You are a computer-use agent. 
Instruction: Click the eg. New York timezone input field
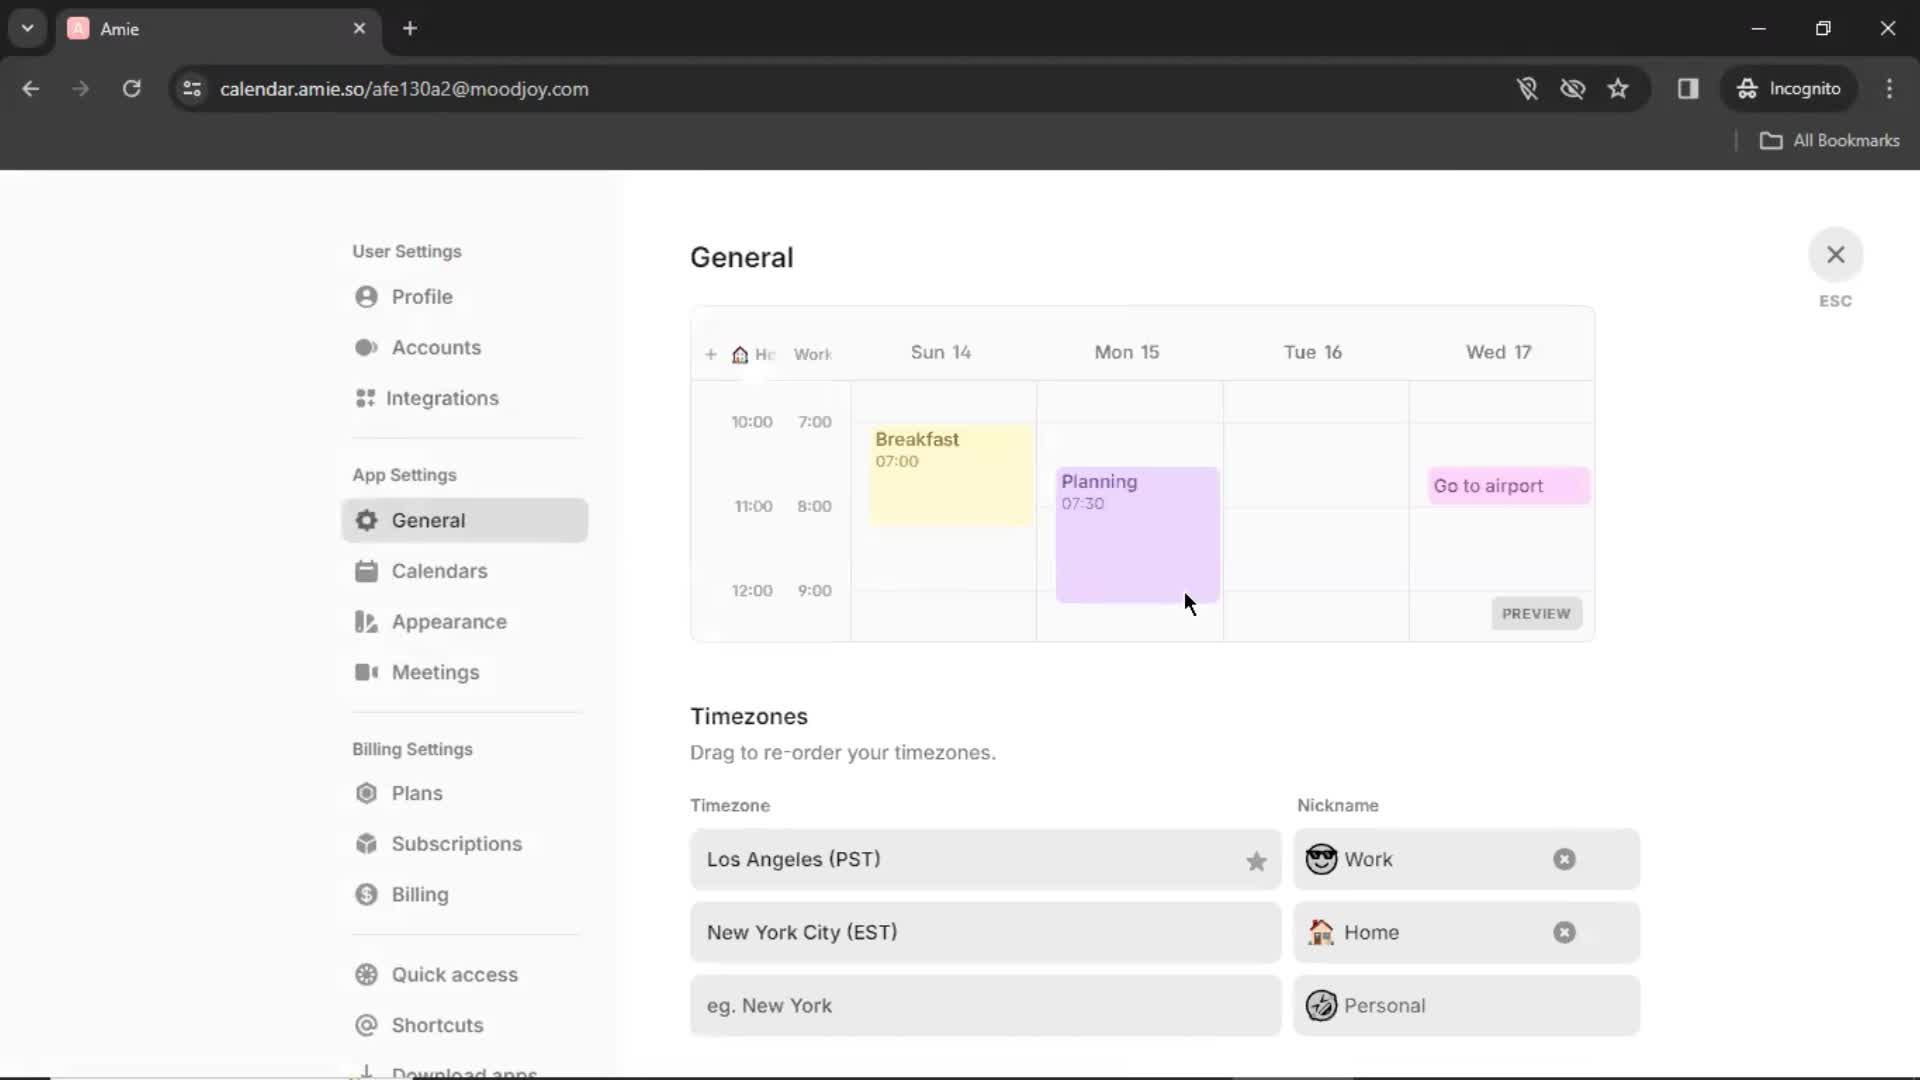point(984,1005)
